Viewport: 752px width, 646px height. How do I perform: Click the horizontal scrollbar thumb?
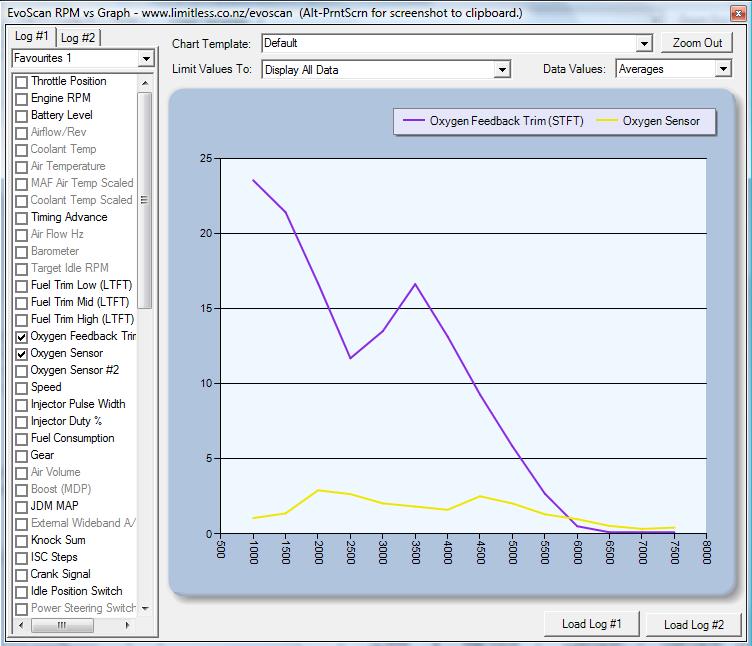pos(62,625)
